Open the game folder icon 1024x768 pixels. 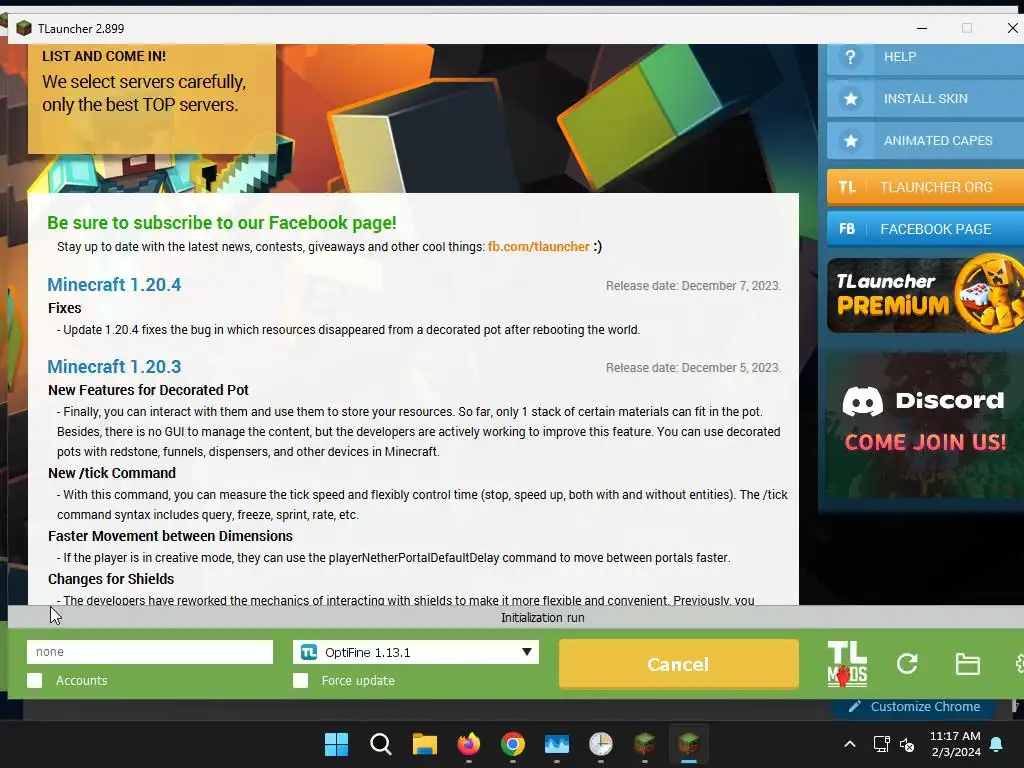(x=967, y=664)
